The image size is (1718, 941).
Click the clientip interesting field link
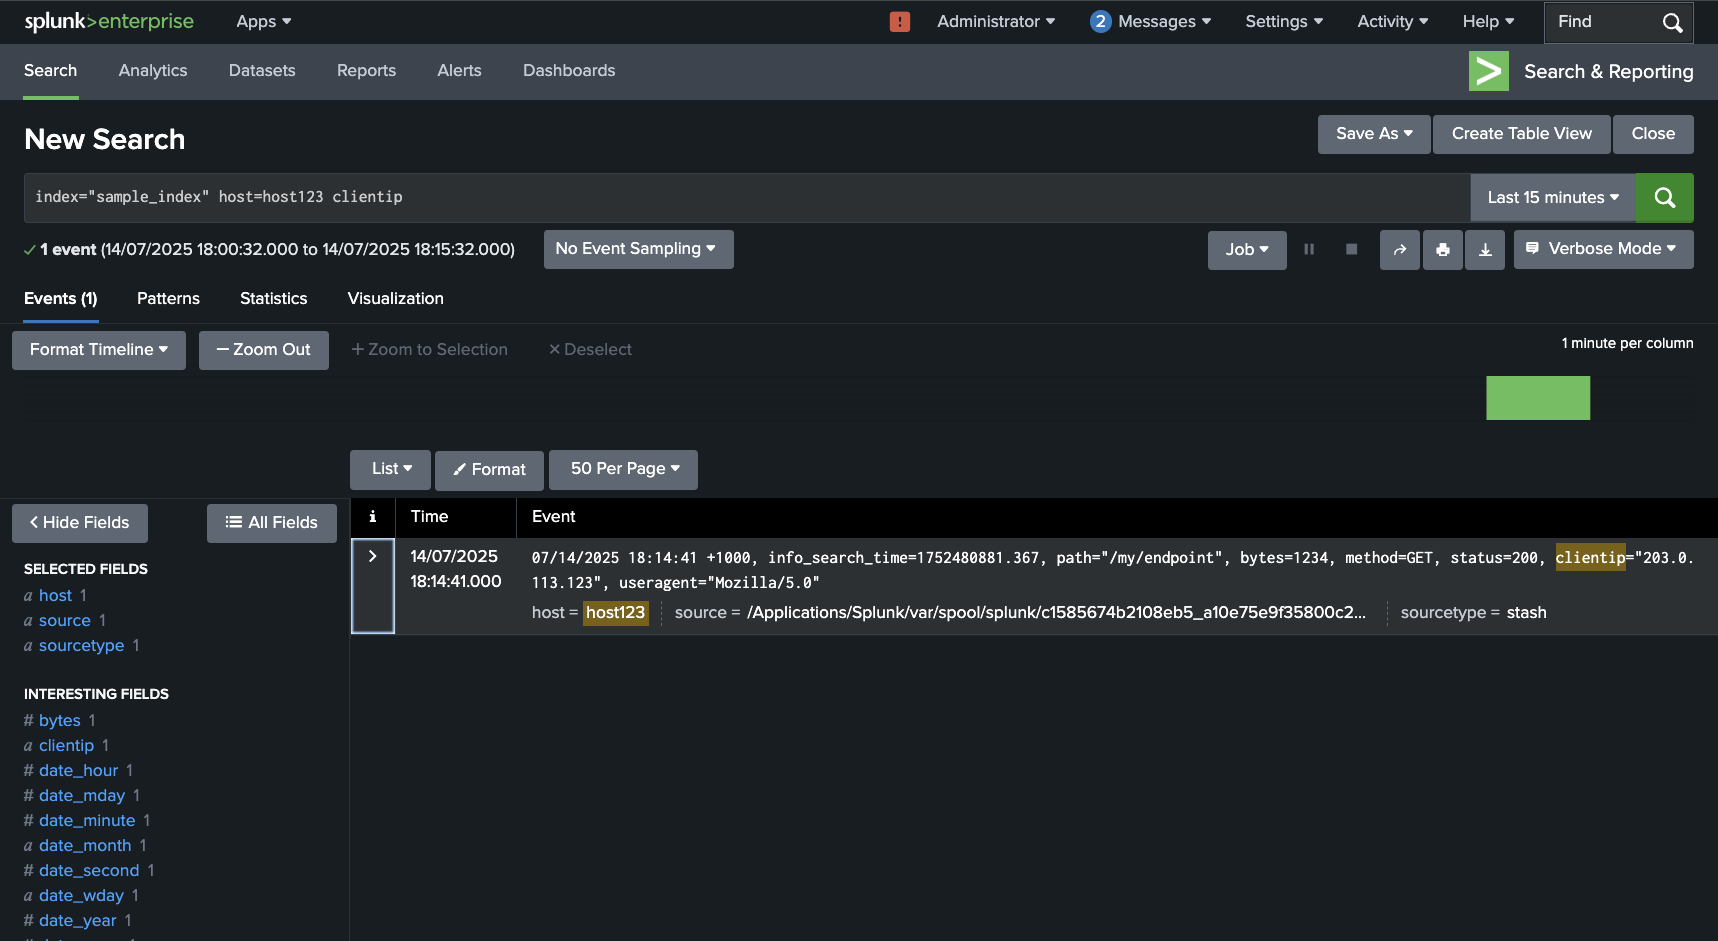(66, 746)
